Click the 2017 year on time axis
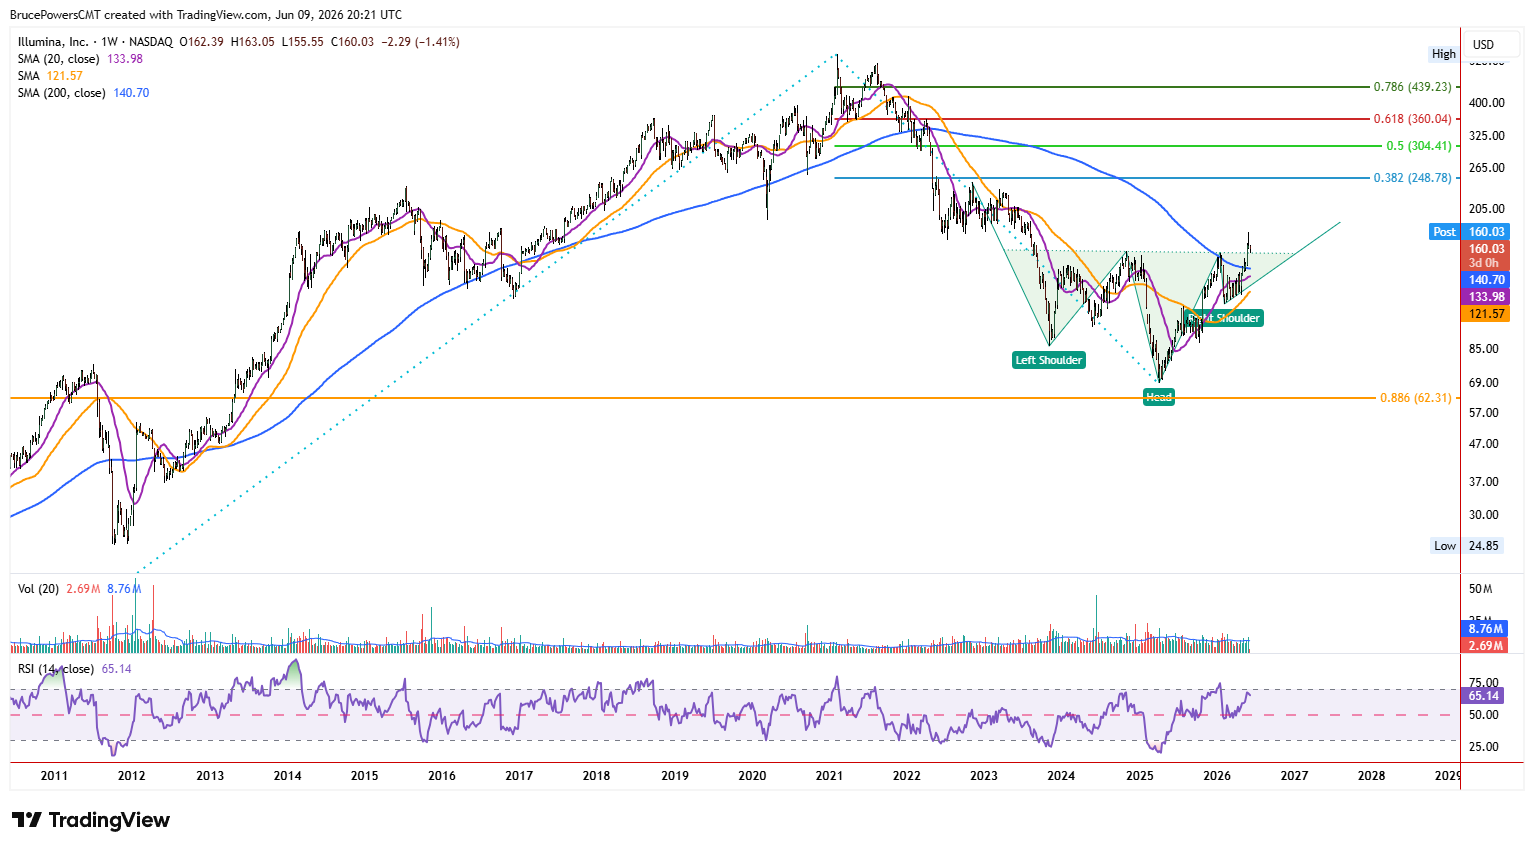This screenshot has height=850, width=1534. pos(519,776)
